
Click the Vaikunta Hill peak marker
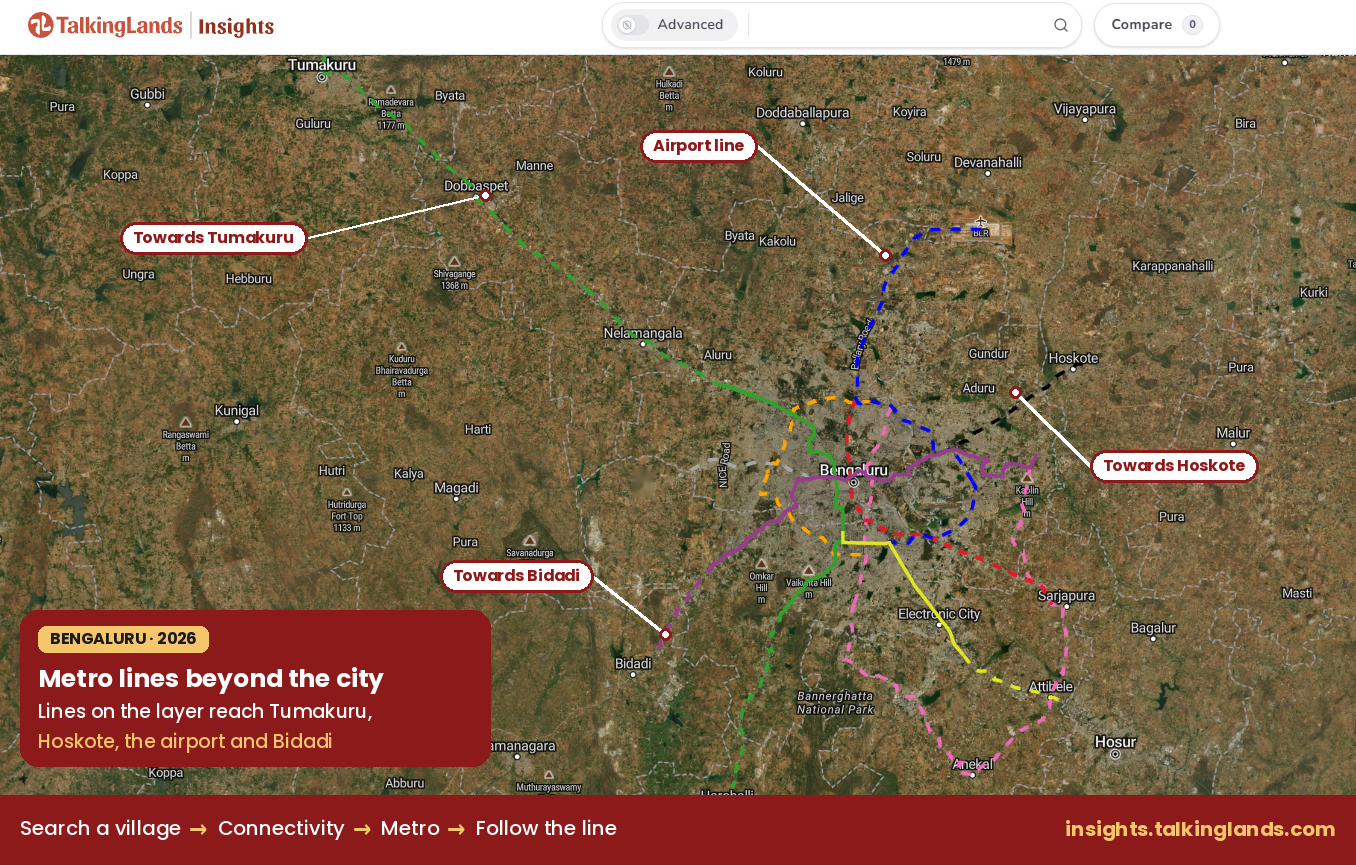pos(809,569)
